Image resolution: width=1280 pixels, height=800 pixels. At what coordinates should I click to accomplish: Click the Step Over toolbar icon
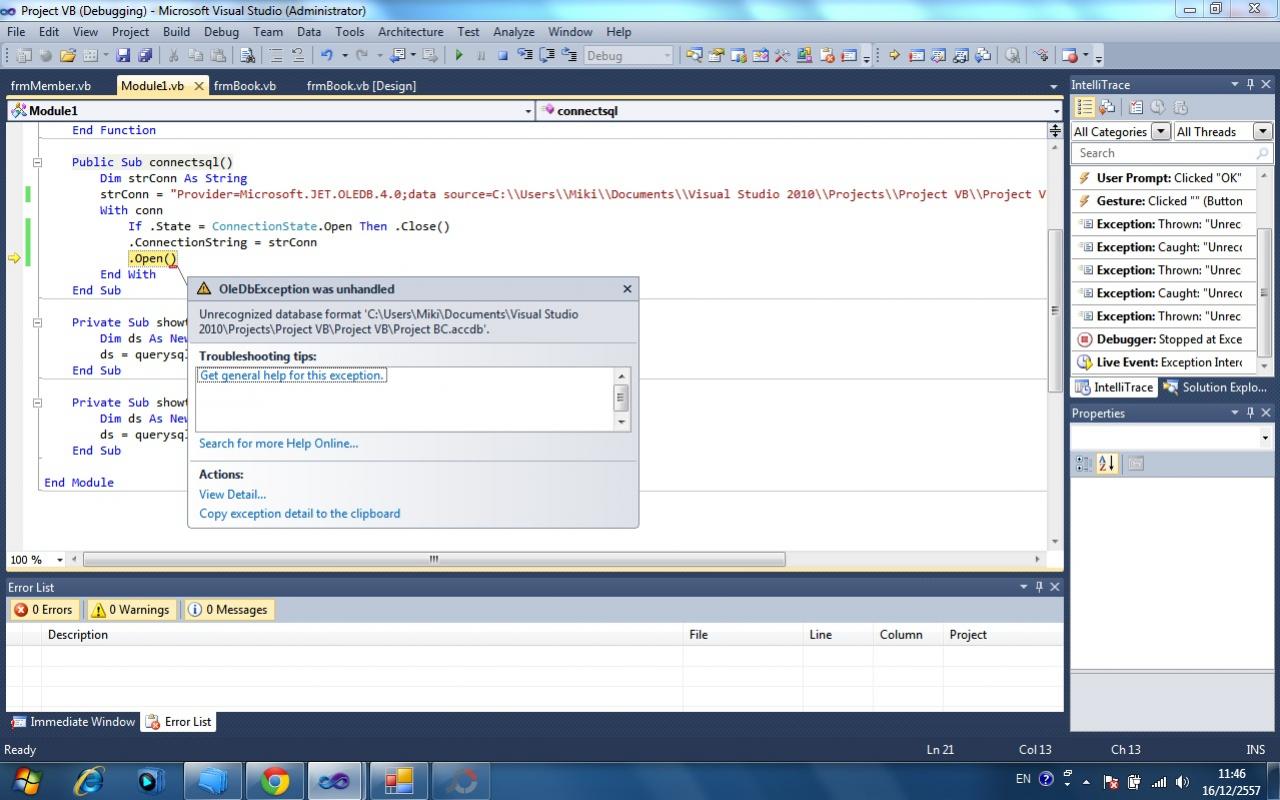(546, 56)
